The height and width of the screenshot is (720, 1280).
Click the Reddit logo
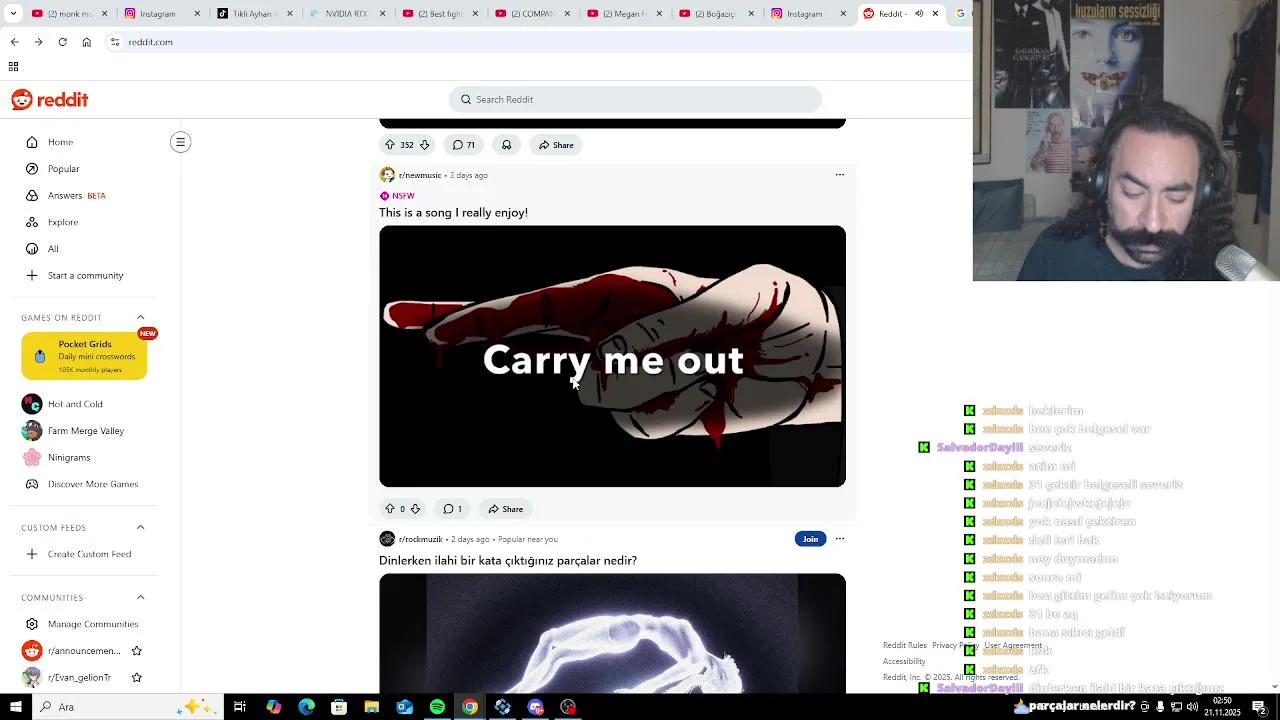[50, 100]
